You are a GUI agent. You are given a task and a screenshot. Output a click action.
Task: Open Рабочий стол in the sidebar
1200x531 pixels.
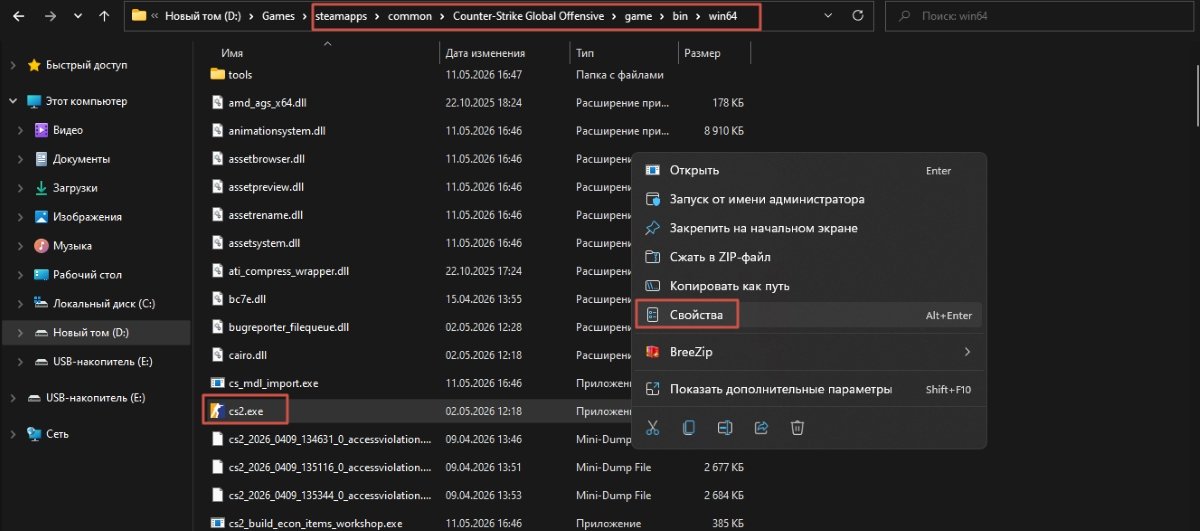87,275
